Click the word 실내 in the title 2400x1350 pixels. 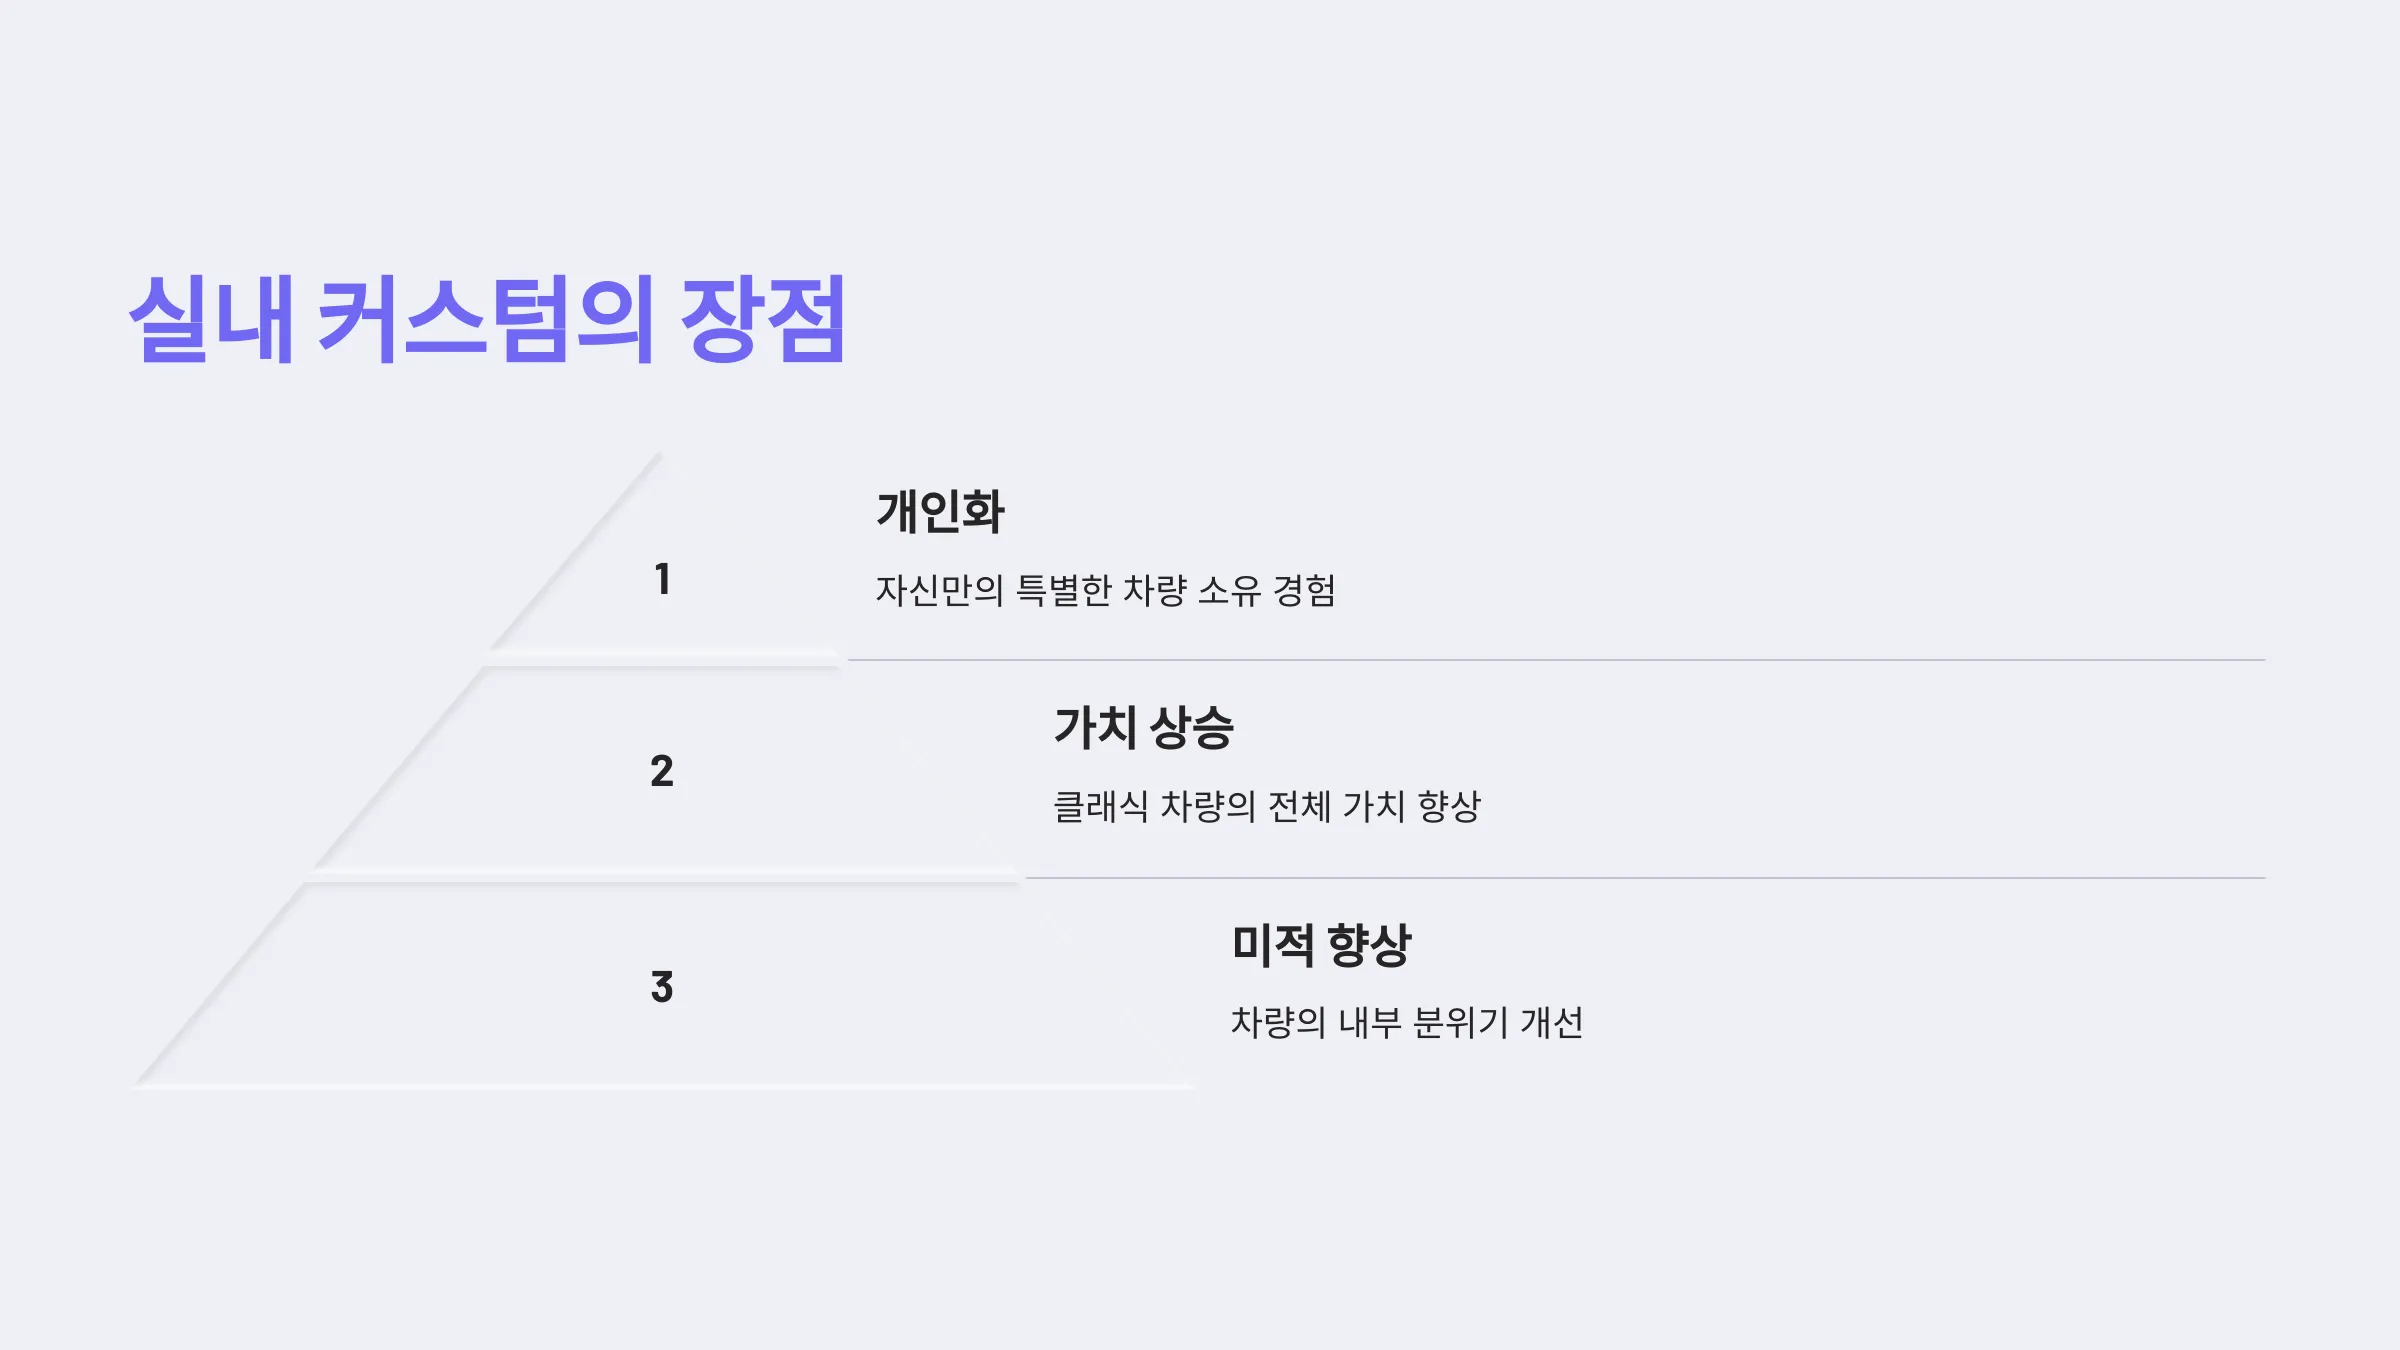(x=212, y=318)
